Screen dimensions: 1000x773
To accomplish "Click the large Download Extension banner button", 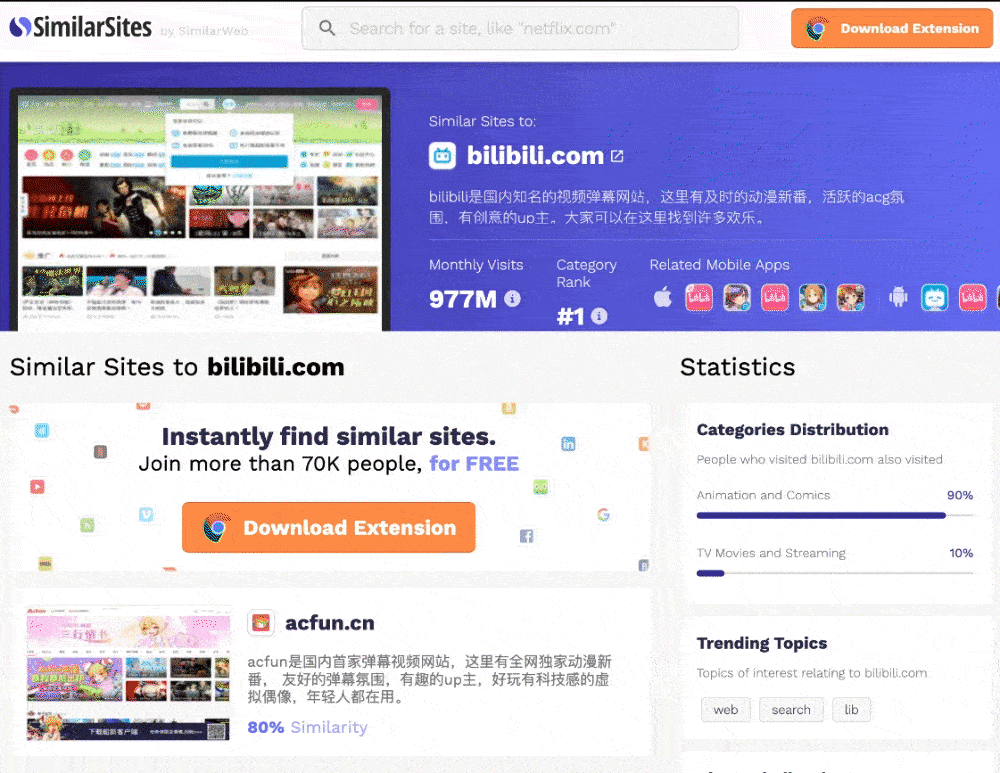I will [x=328, y=528].
